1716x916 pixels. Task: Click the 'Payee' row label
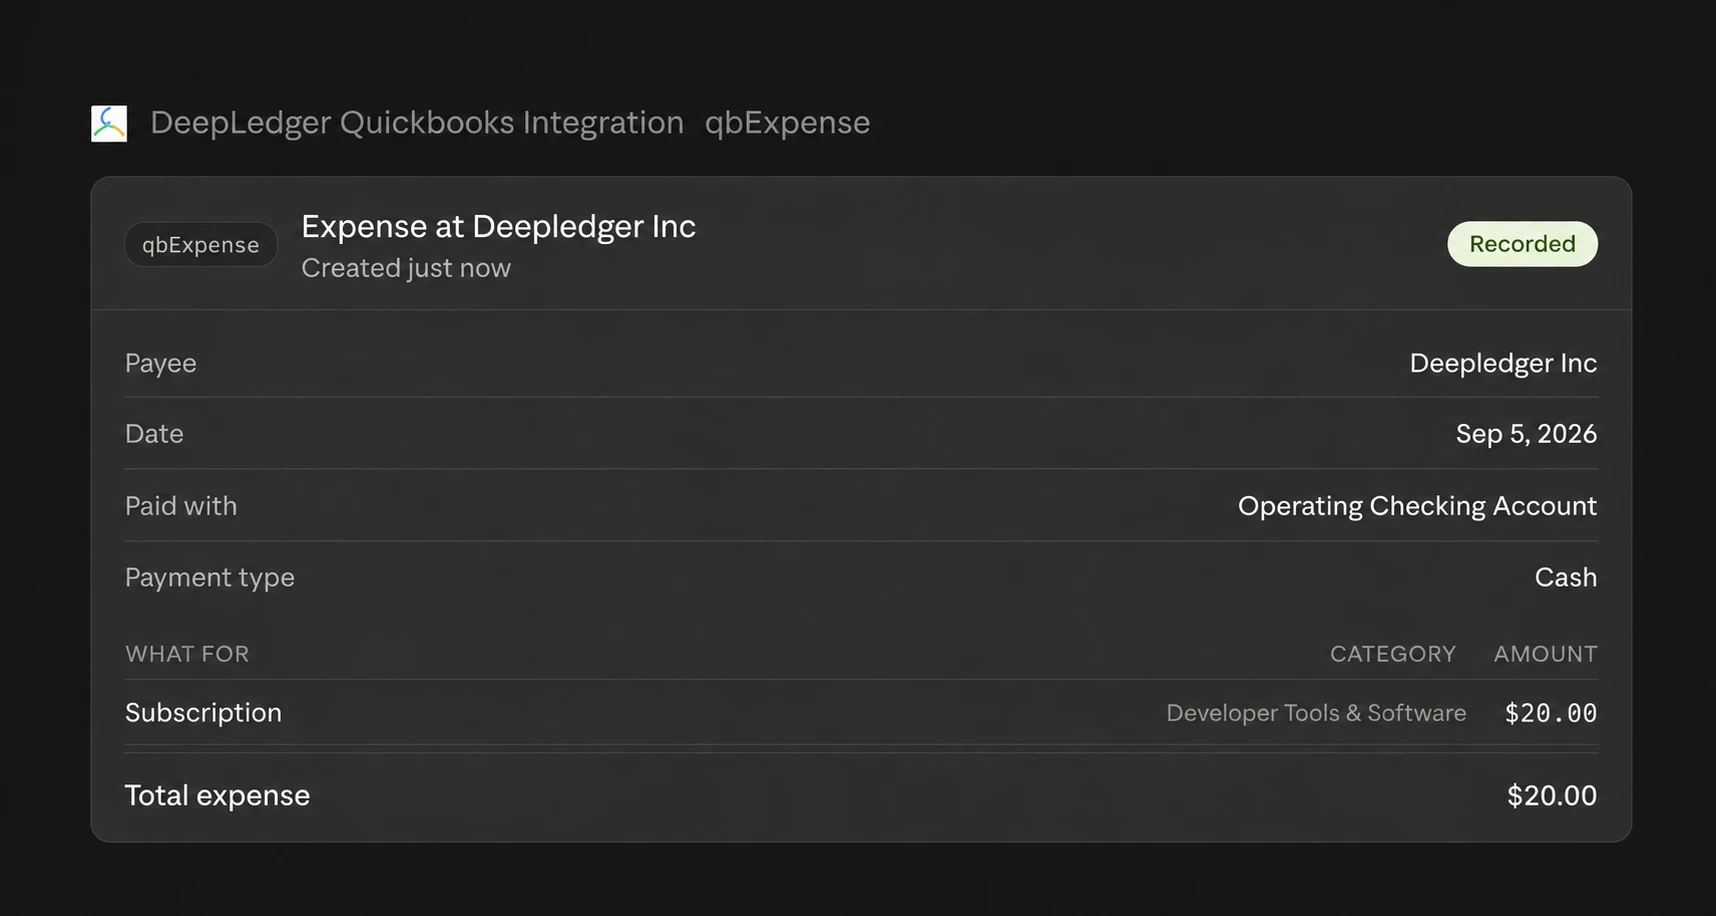160,363
